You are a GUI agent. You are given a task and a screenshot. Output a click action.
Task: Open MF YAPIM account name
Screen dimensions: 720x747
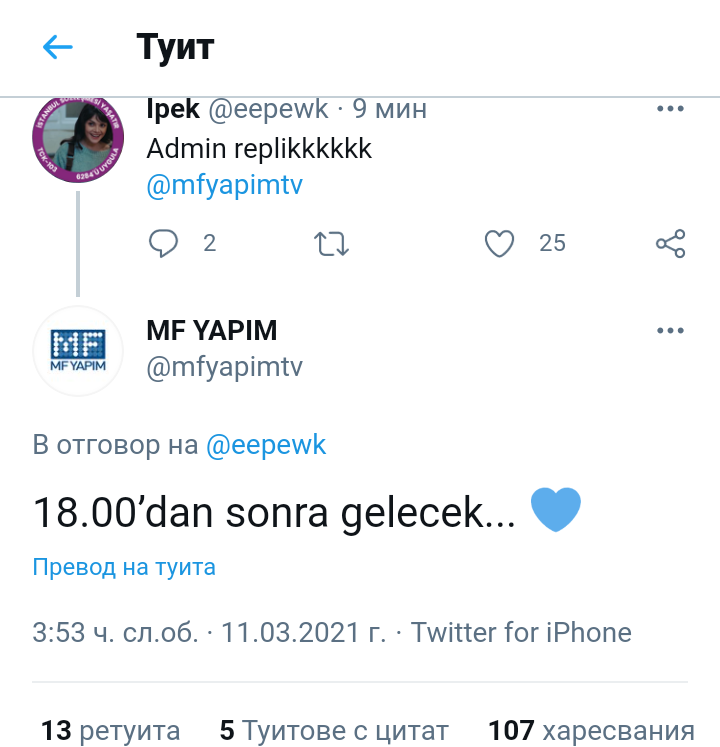(212, 330)
